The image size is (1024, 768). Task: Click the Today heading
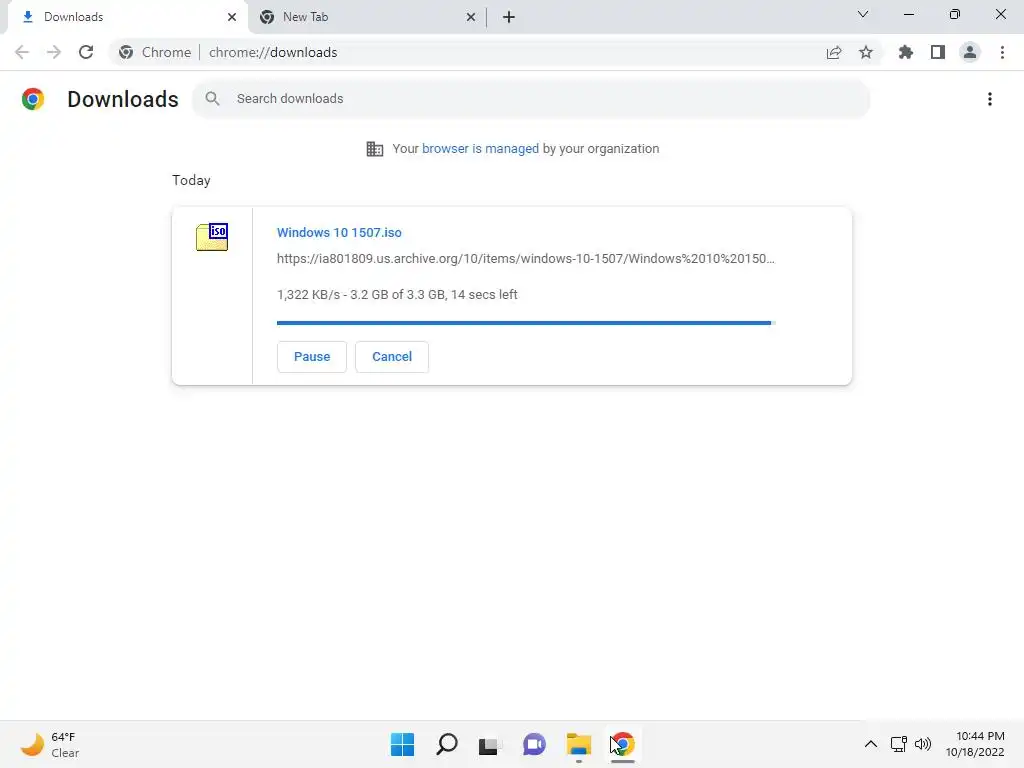(x=191, y=180)
